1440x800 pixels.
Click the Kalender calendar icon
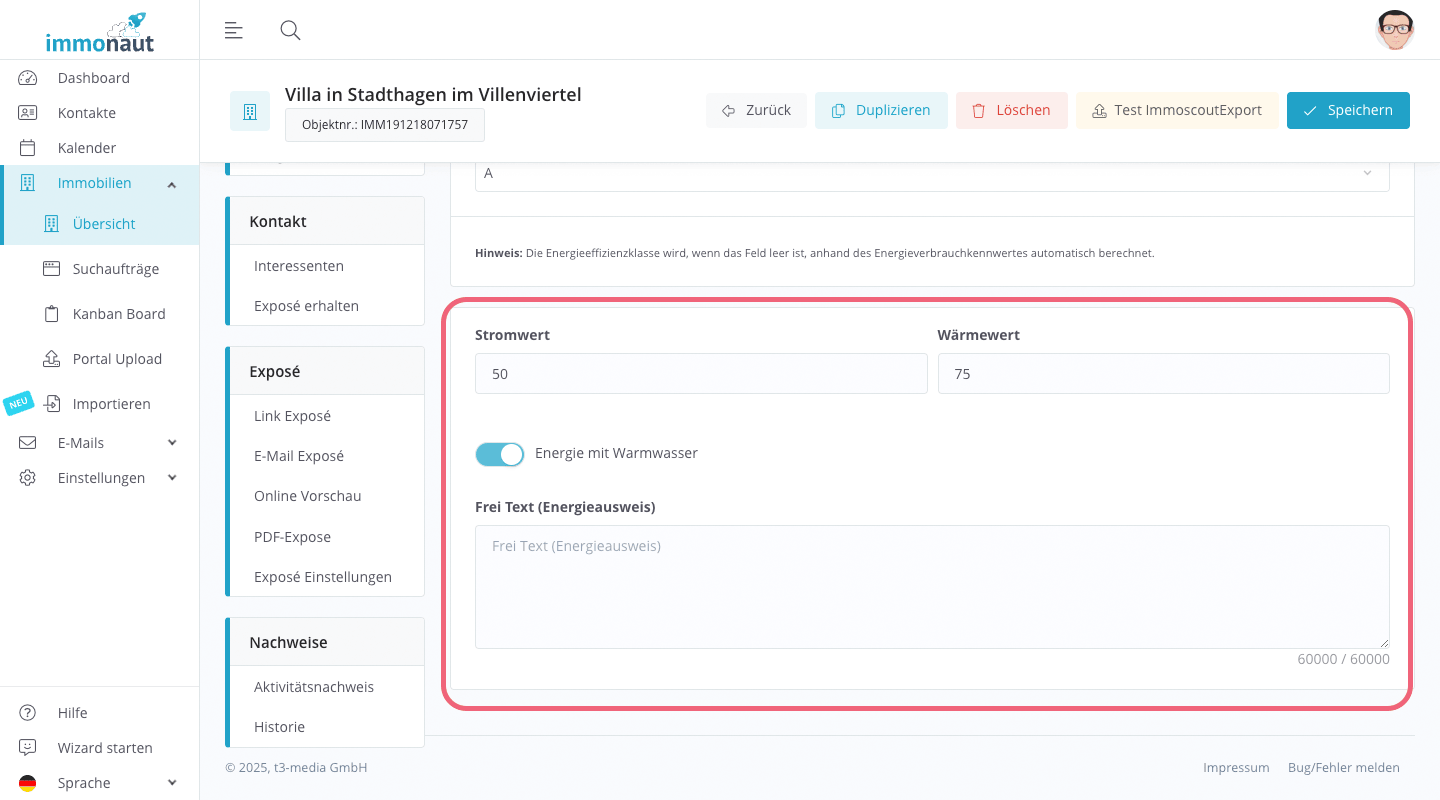(x=28, y=148)
